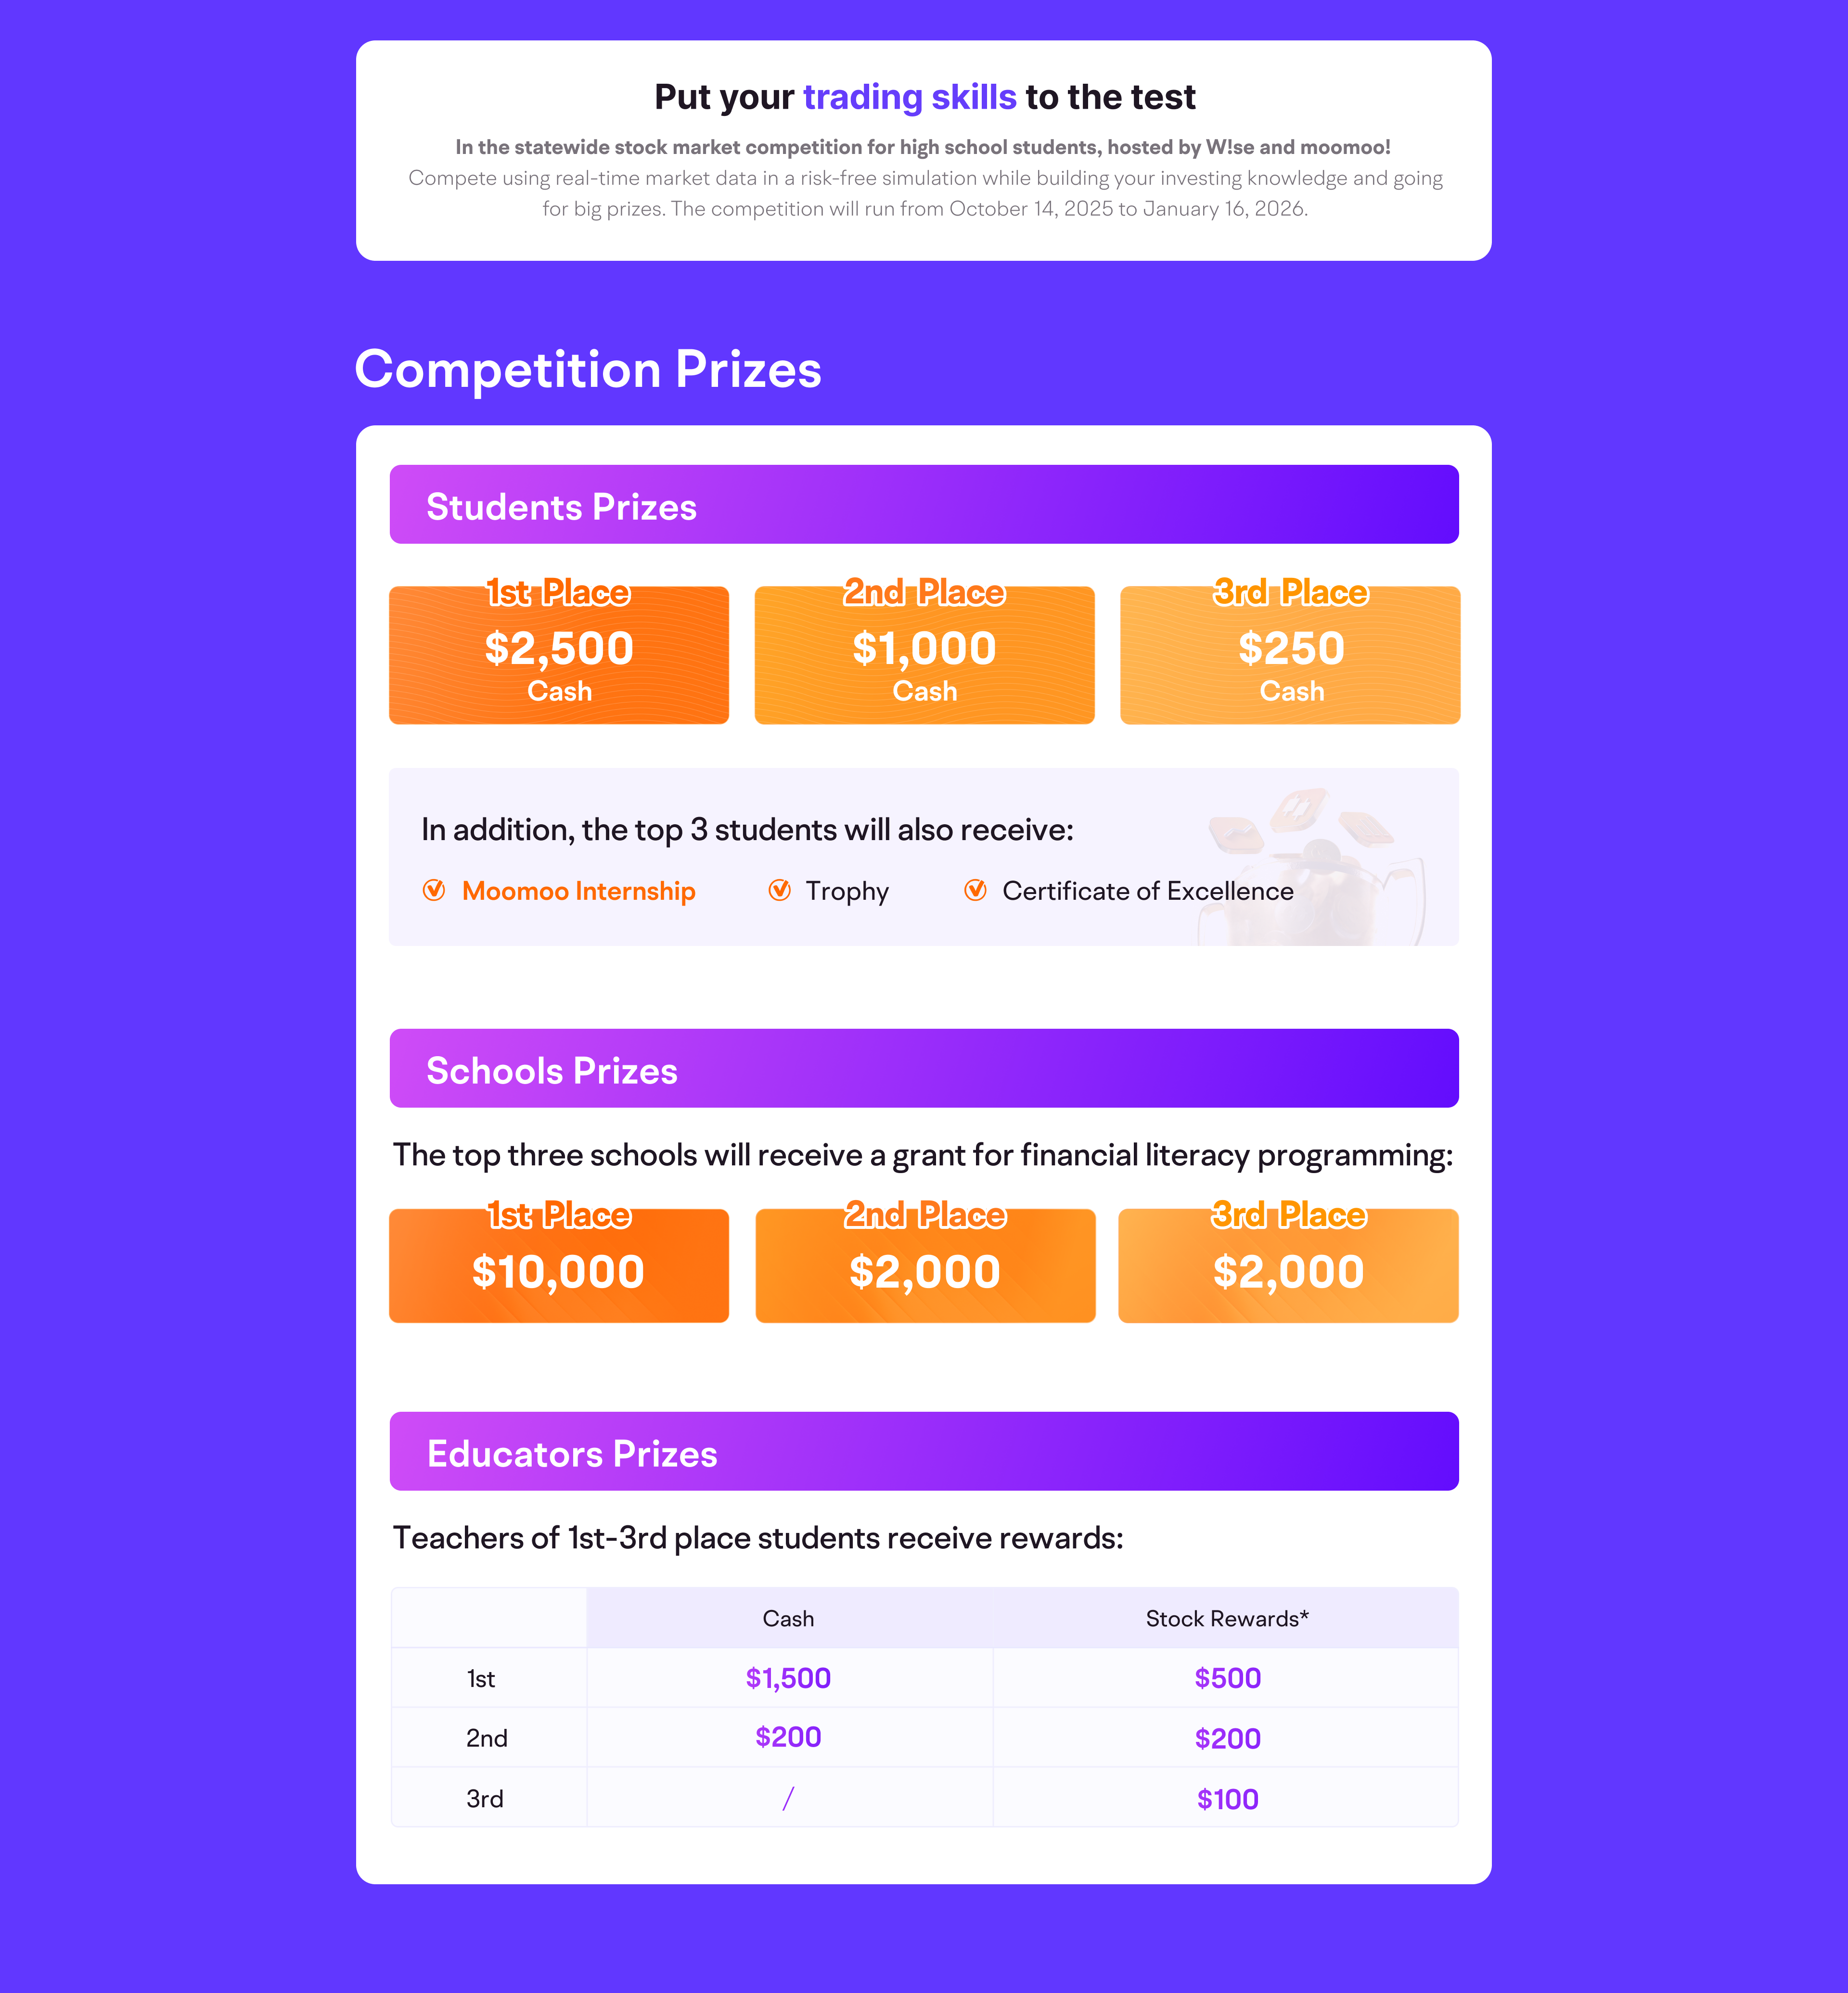Viewport: 1848px width, 1993px height.
Task: Click the checkmark icon beside Moomoo Internship
Action: tap(434, 890)
